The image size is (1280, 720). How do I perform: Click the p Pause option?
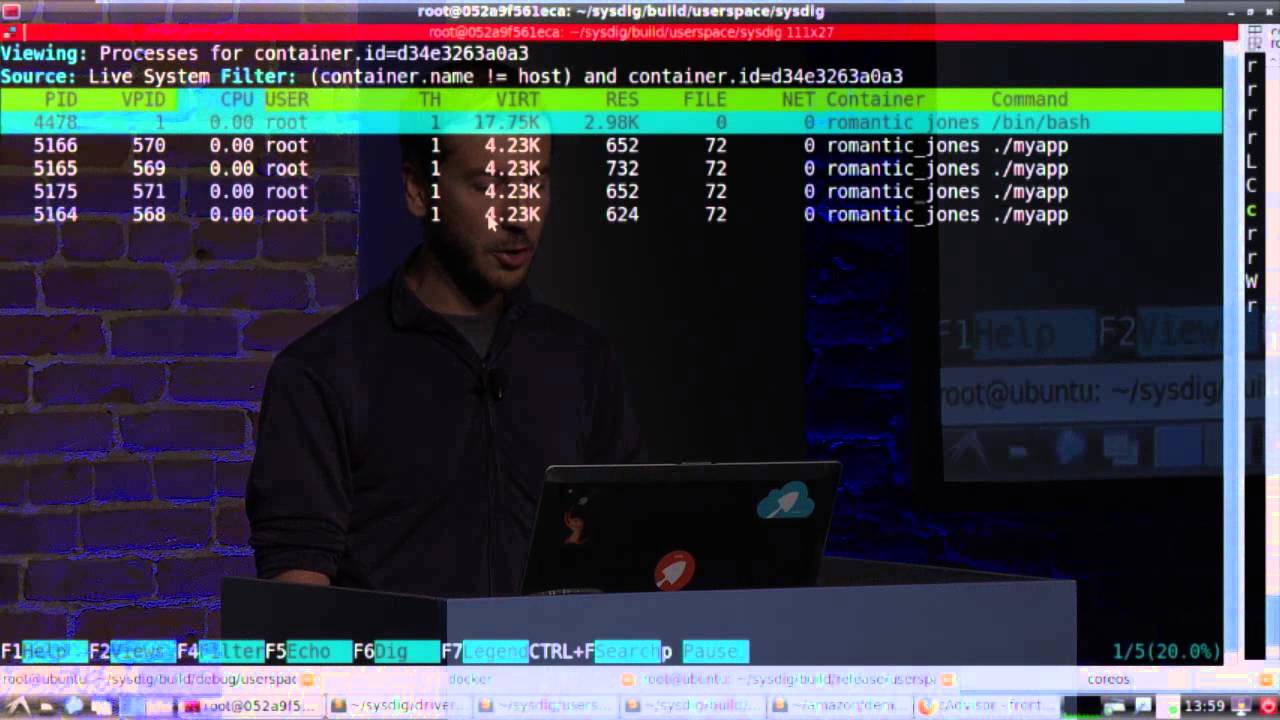(x=704, y=652)
